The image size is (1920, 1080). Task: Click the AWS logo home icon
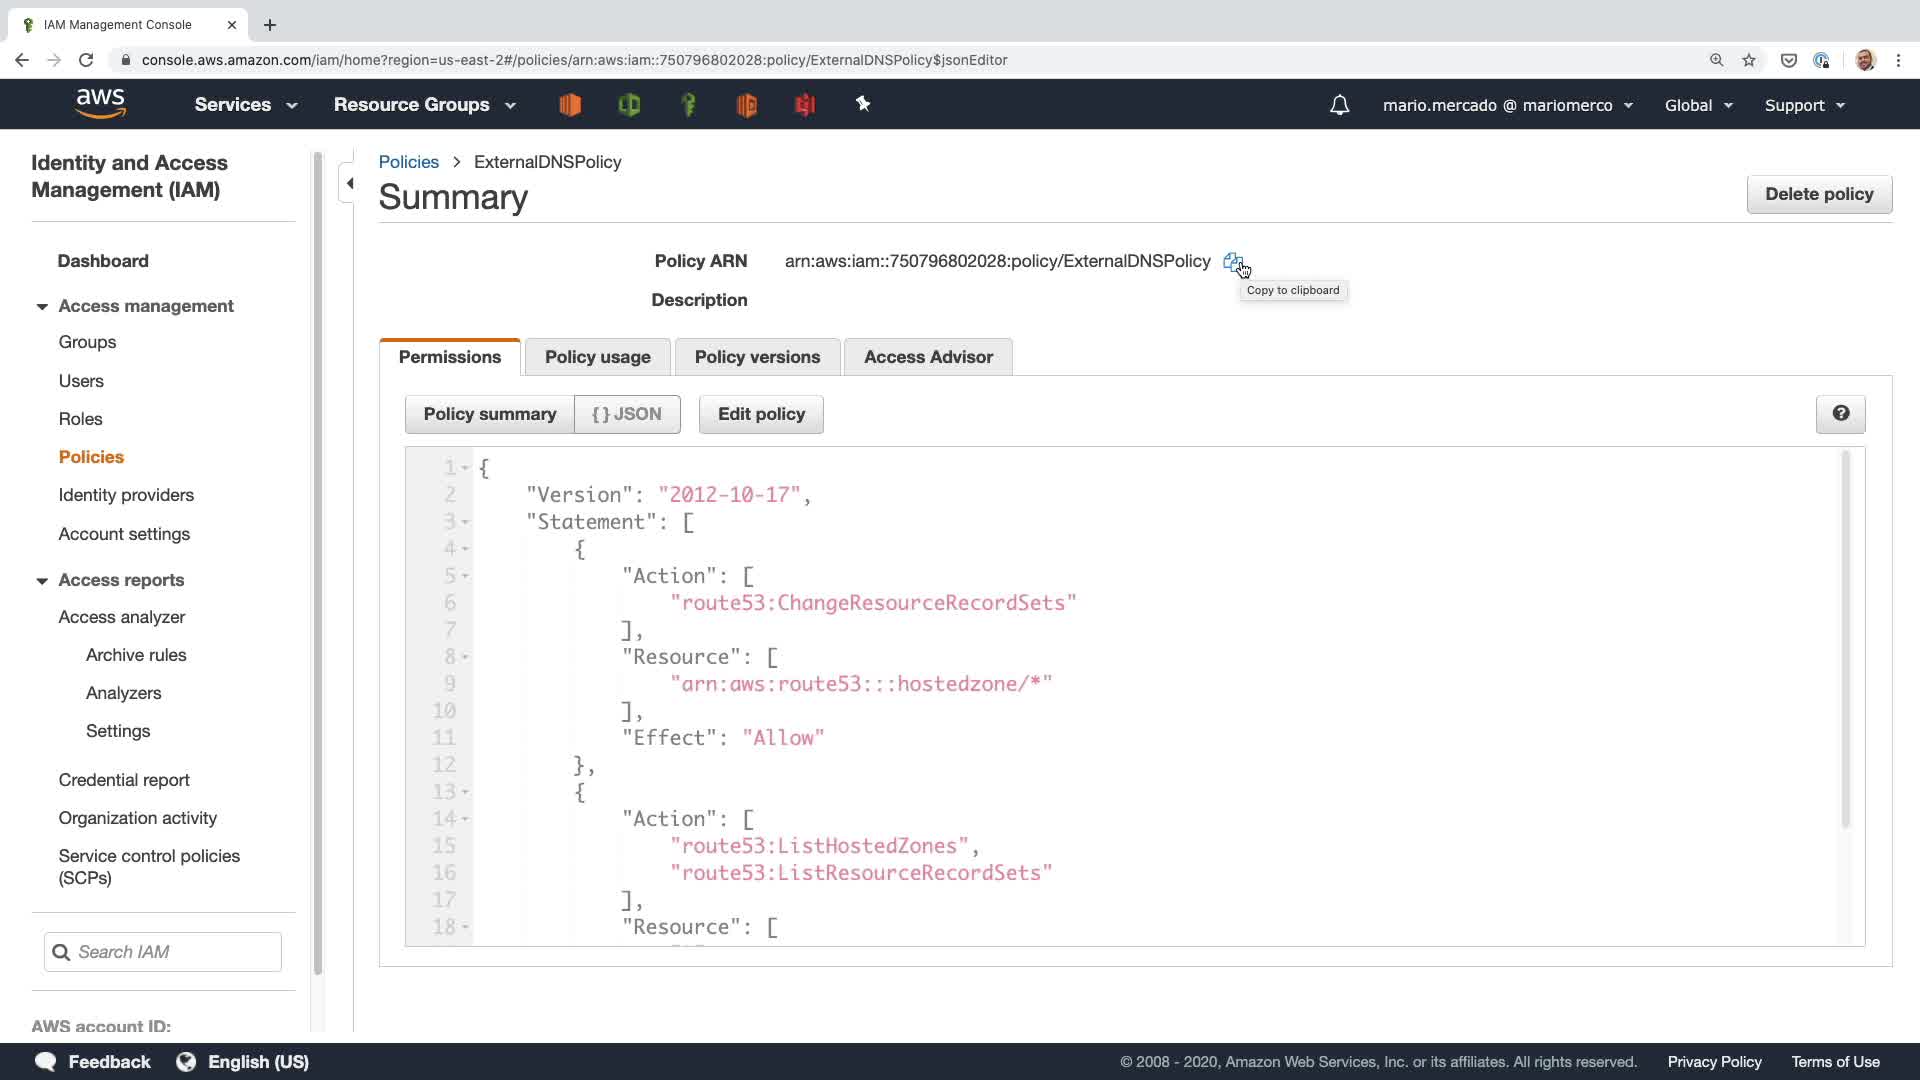point(101,104)
